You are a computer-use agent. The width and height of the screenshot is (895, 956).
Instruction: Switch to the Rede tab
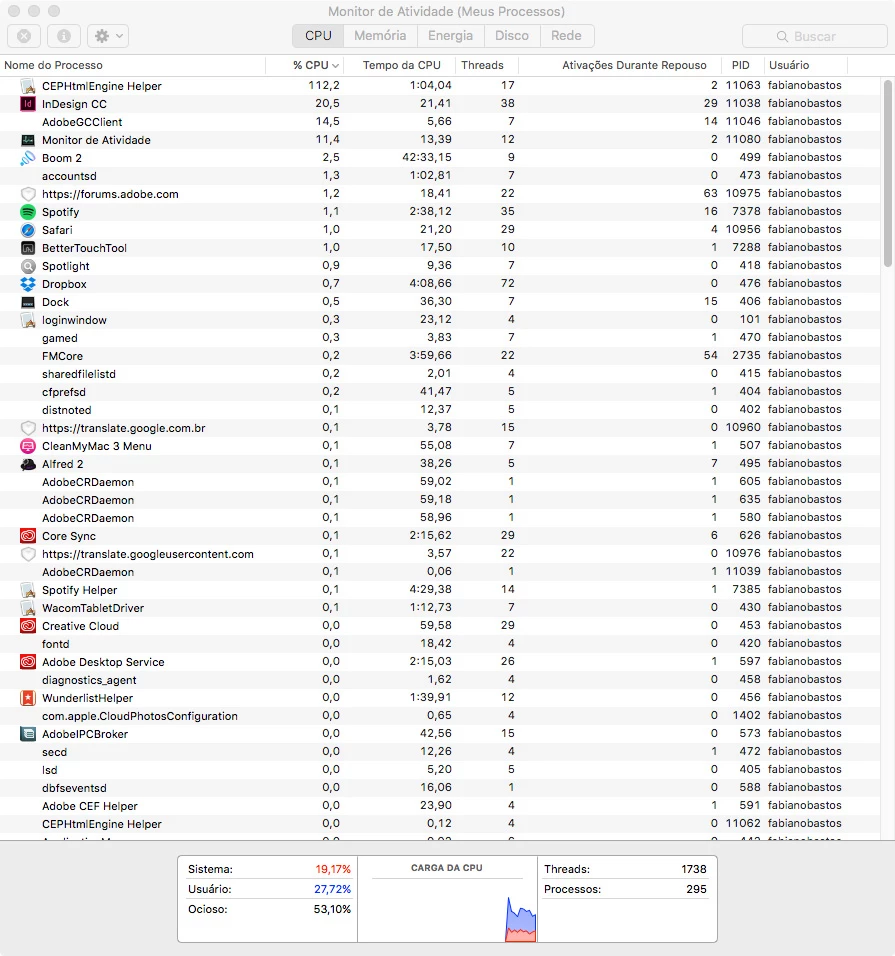pyautogui.click(x=566, y=35)
